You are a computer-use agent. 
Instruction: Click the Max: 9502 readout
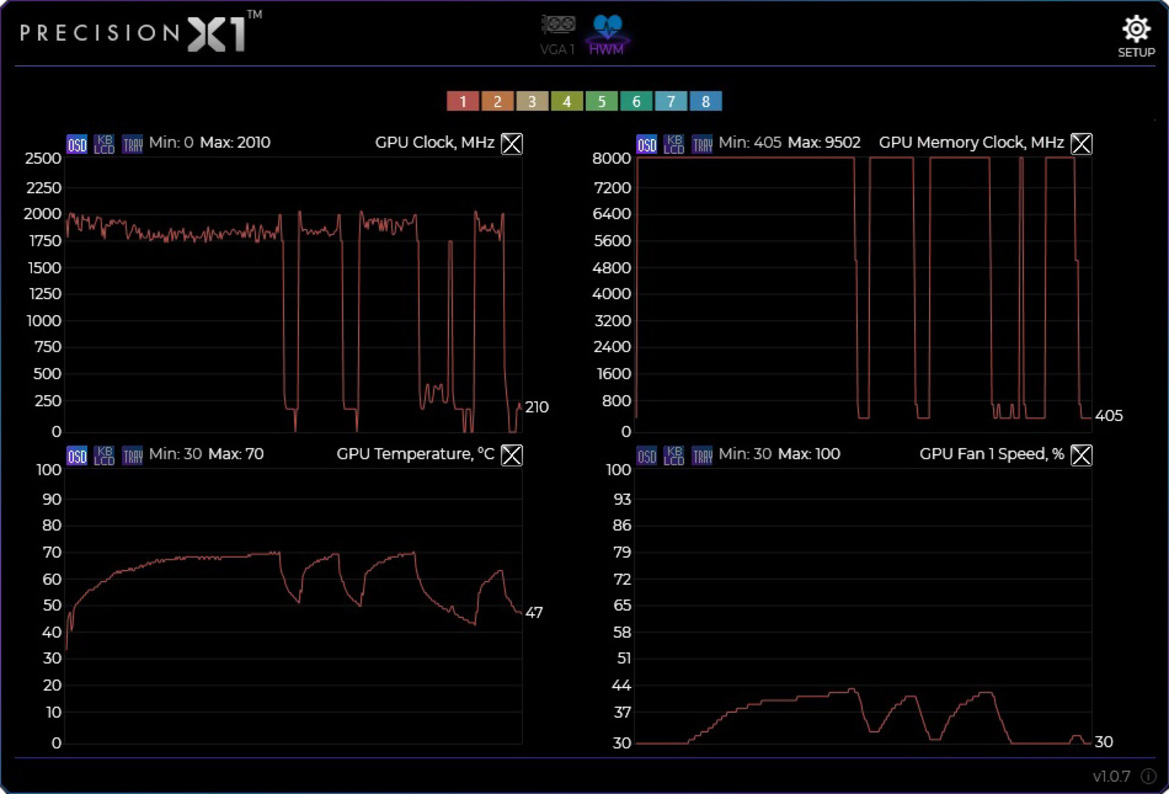(824, 142)
